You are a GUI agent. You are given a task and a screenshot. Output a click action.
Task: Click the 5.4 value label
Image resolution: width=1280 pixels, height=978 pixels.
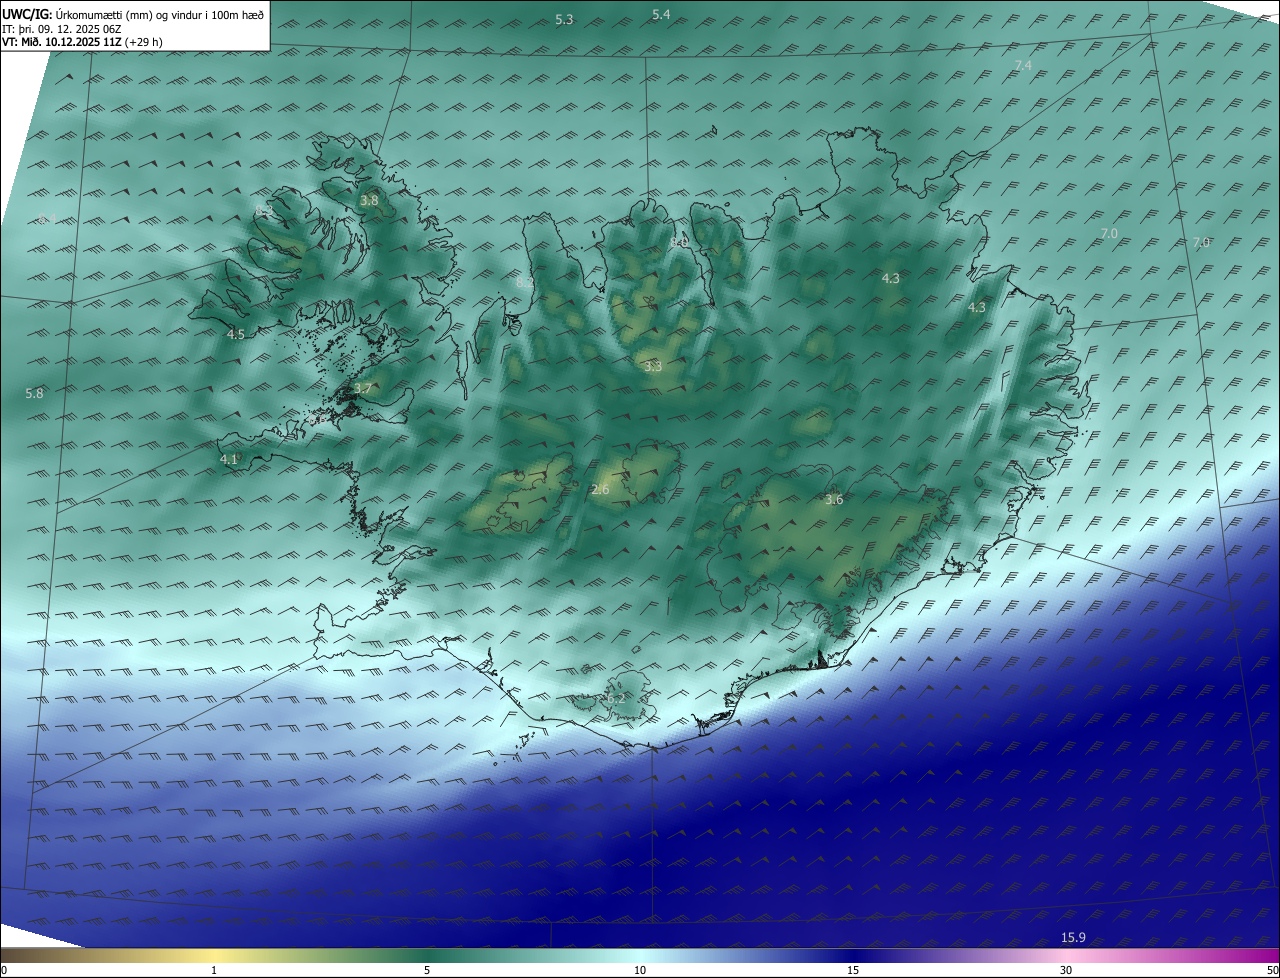[661, 14]
